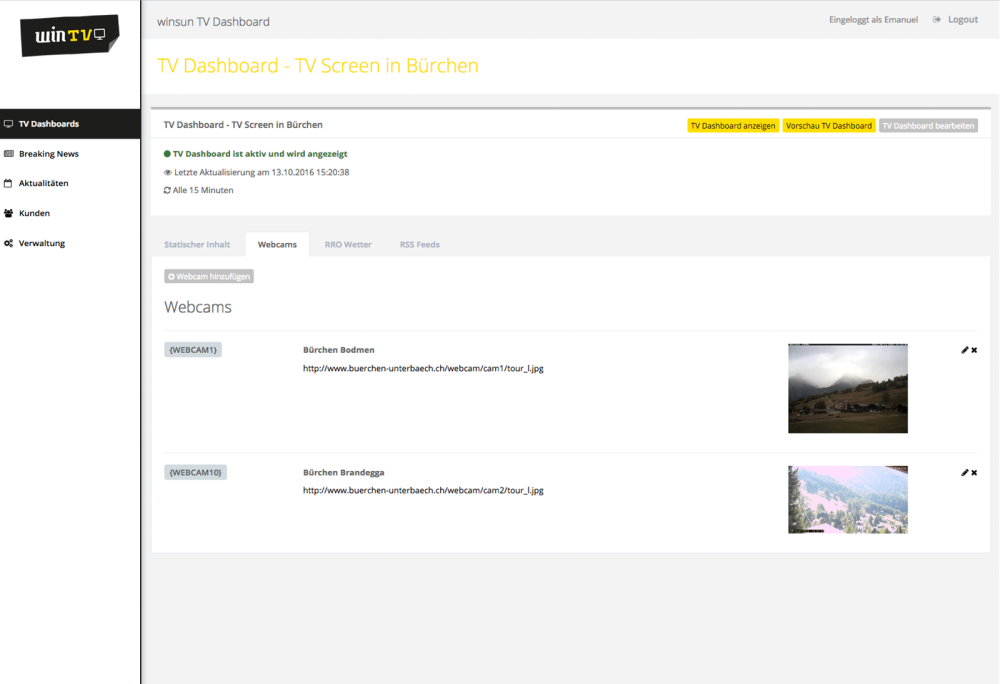Open Aktualitäten from the sidebar
Image resolution: width=1000 pixels, height=684 pixels.
[x=43, y=183]
